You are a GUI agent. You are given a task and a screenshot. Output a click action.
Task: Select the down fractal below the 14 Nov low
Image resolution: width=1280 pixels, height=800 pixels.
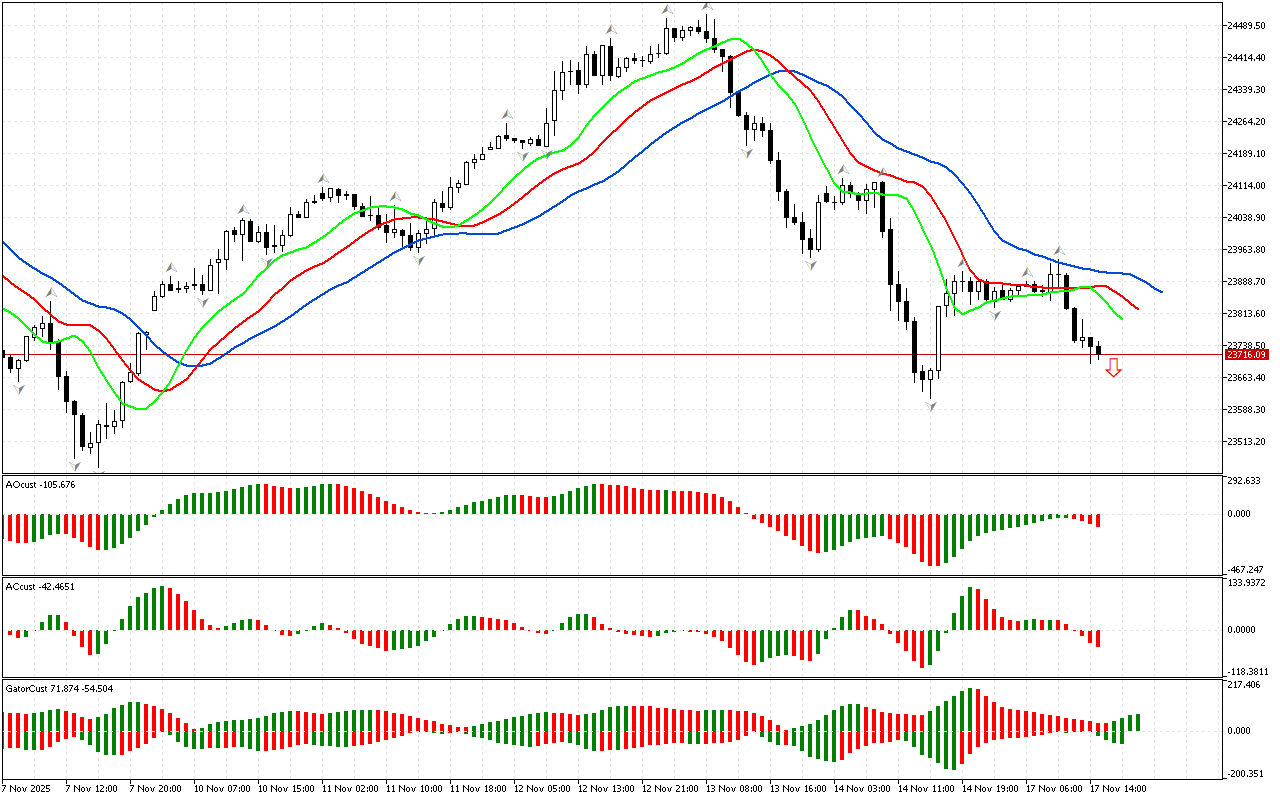pos(931,406)
